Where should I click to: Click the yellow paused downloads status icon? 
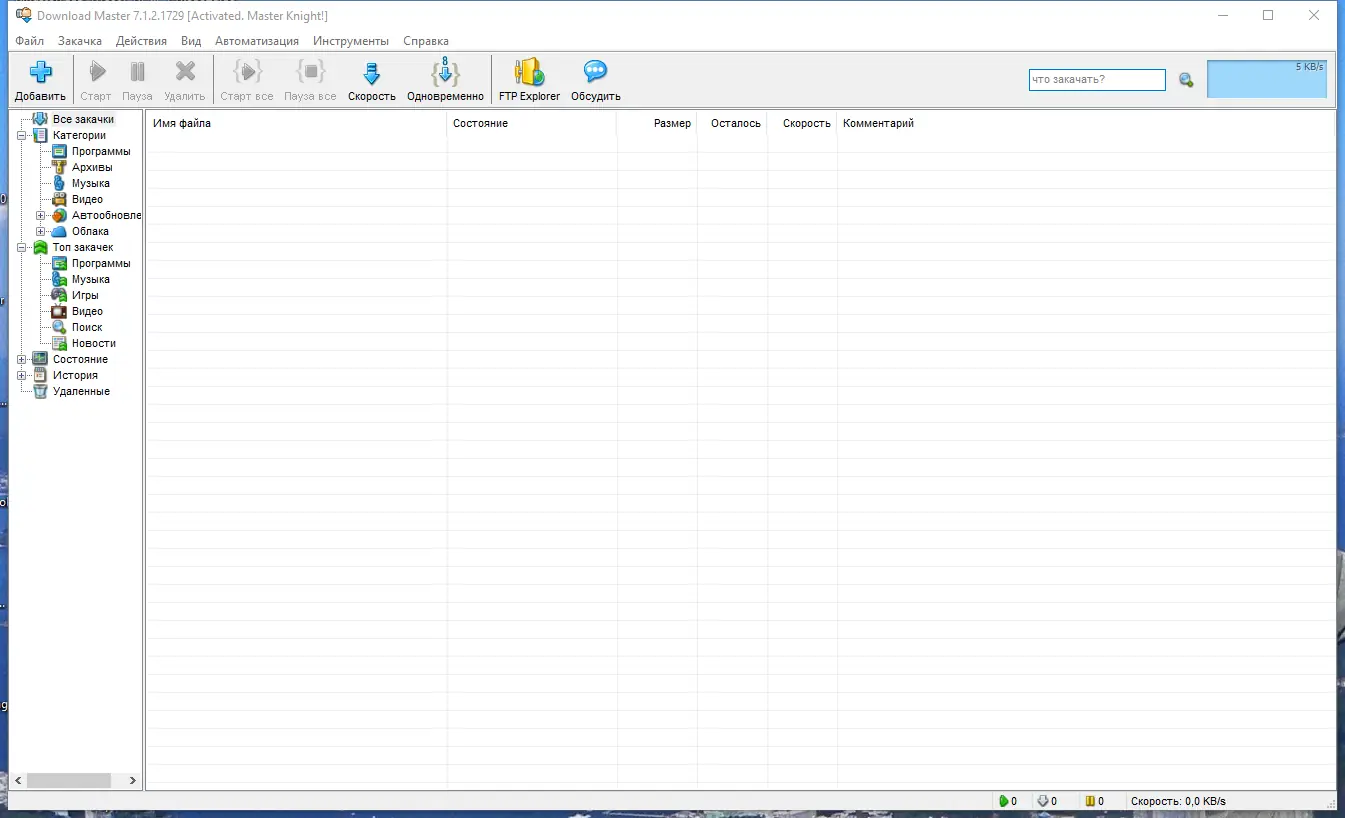(1090, 801)
